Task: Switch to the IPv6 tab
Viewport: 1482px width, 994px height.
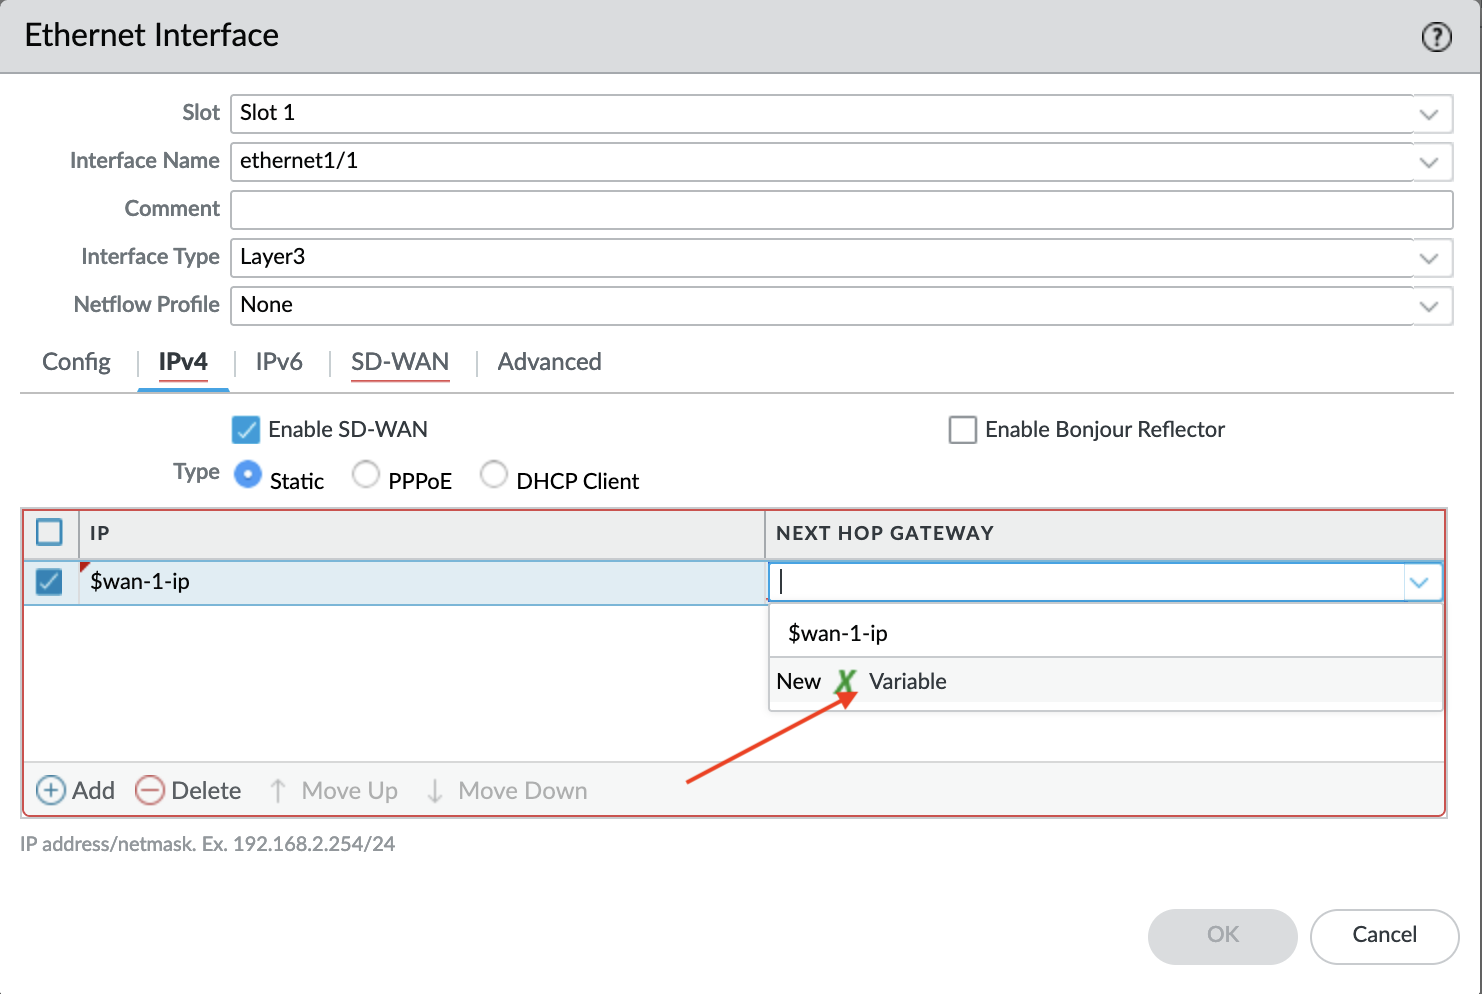Action: pos(279,362)
